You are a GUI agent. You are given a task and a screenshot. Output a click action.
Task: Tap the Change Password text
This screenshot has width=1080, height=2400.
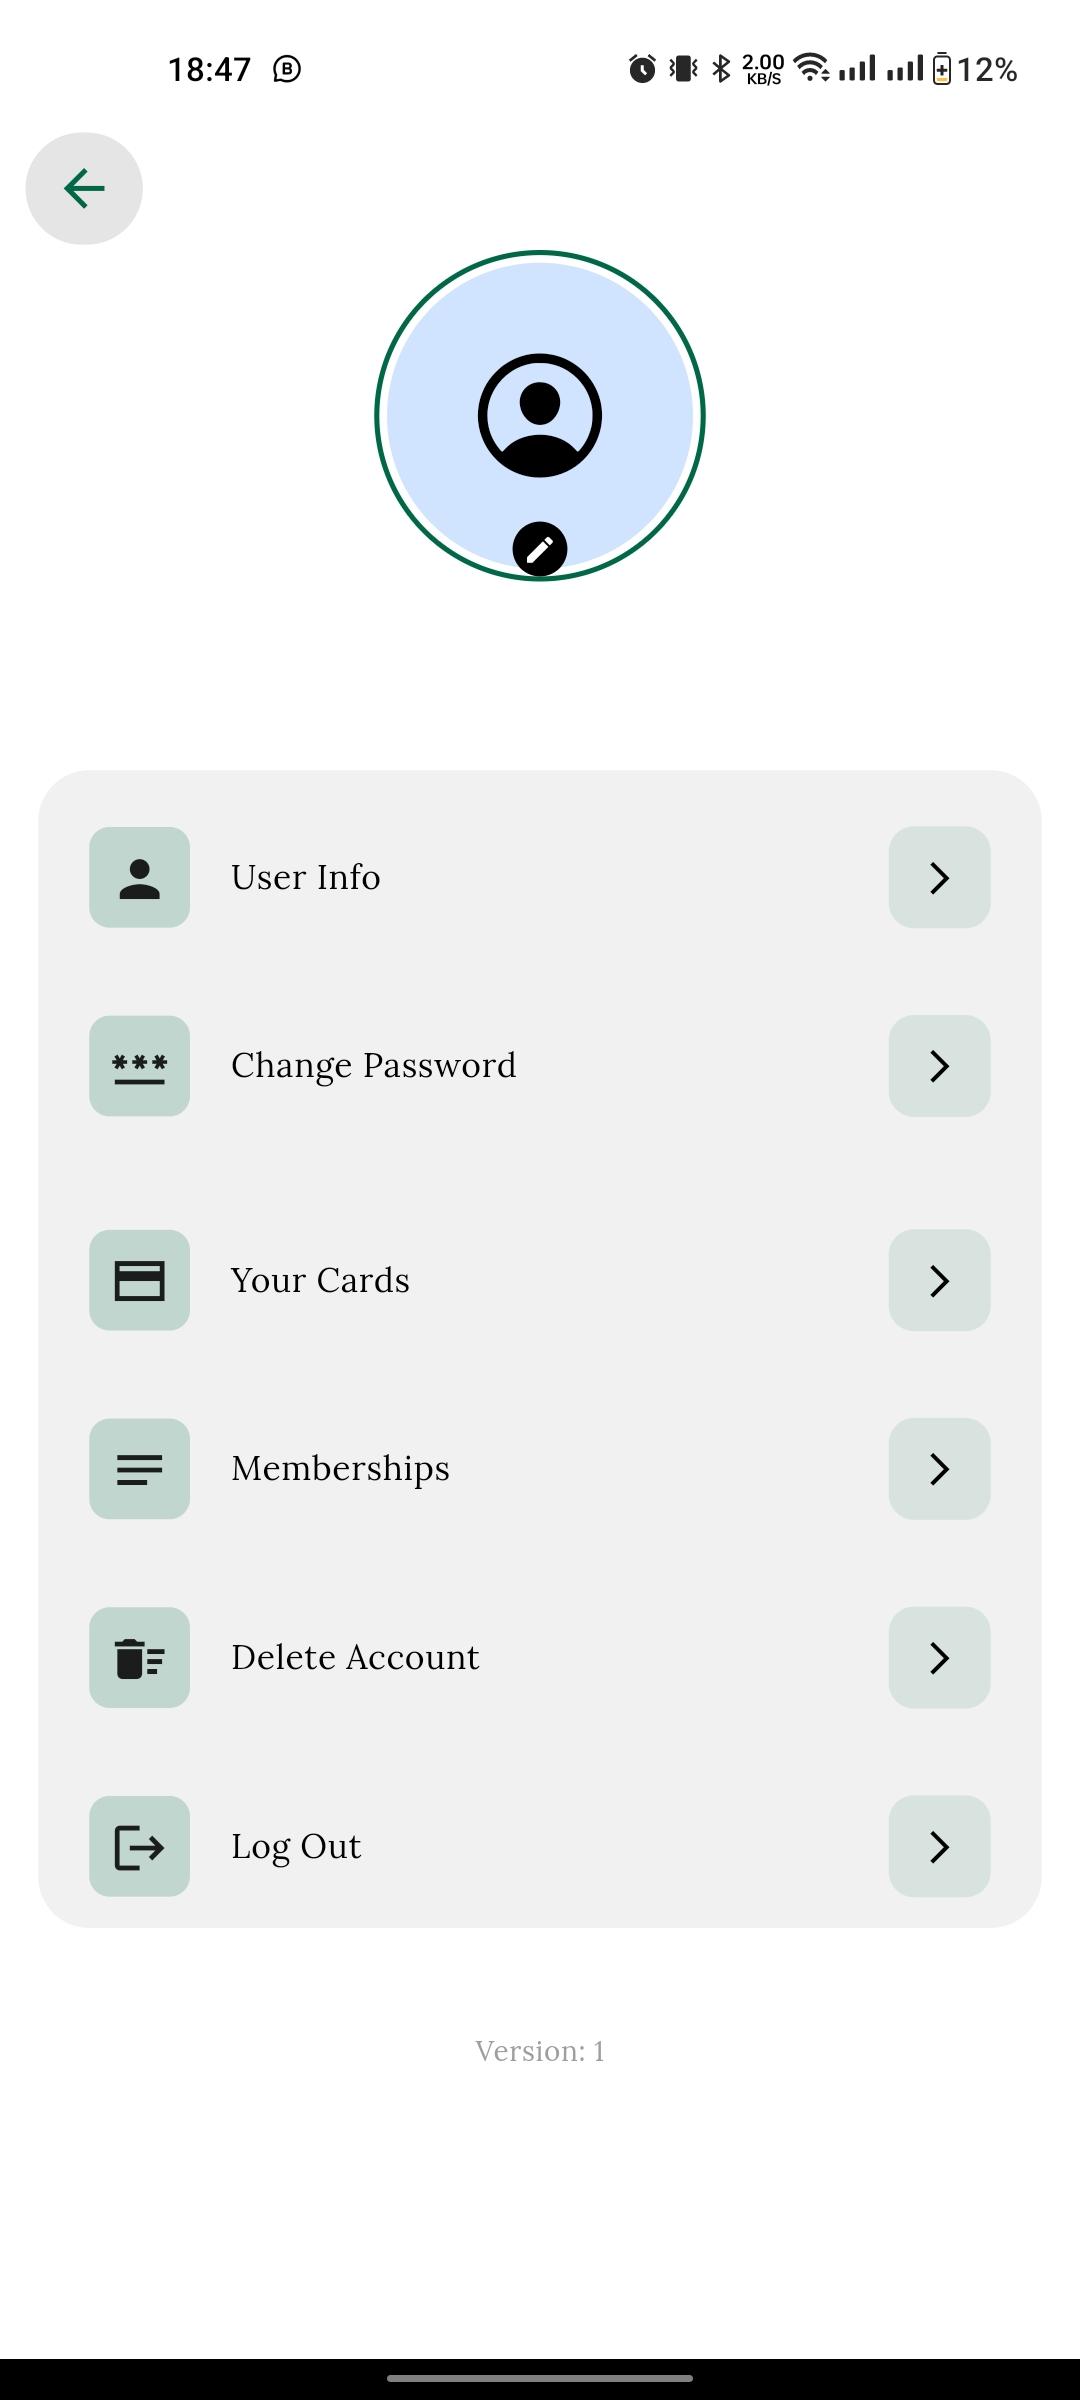(374, 1066)
